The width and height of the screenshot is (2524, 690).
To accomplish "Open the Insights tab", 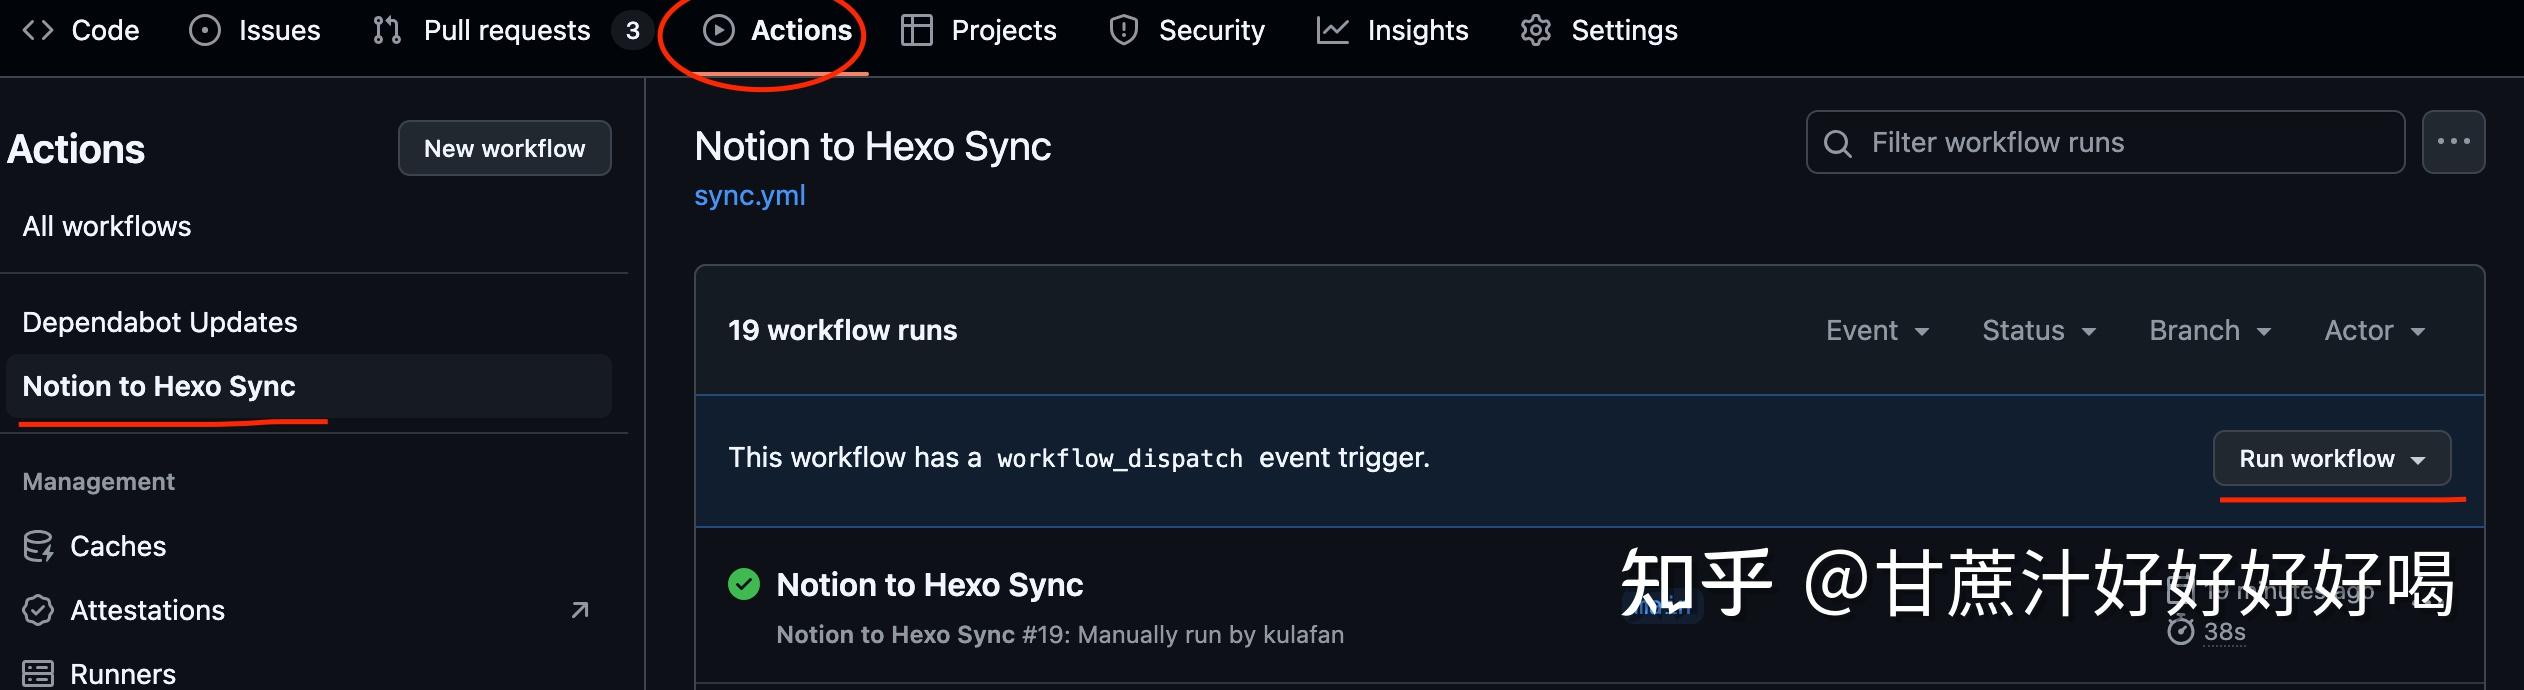I will pyautogui.click(x=1393, y=31).
